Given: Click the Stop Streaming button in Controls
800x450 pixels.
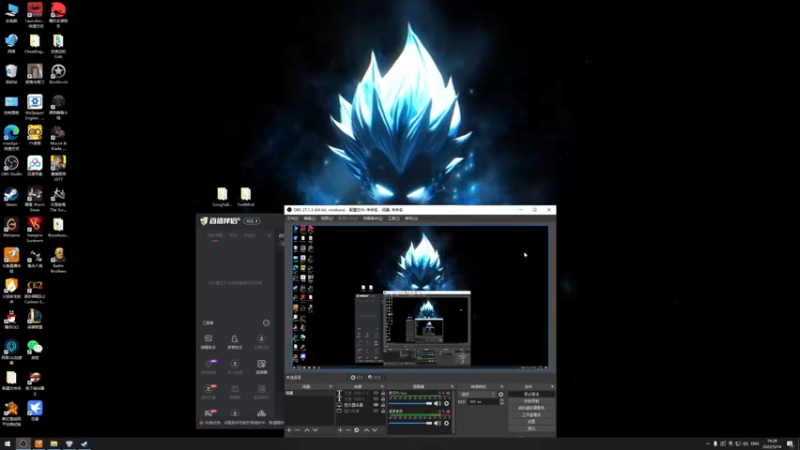Looking at the screenshot, I should pyautogui.click(x=531, y=394).
